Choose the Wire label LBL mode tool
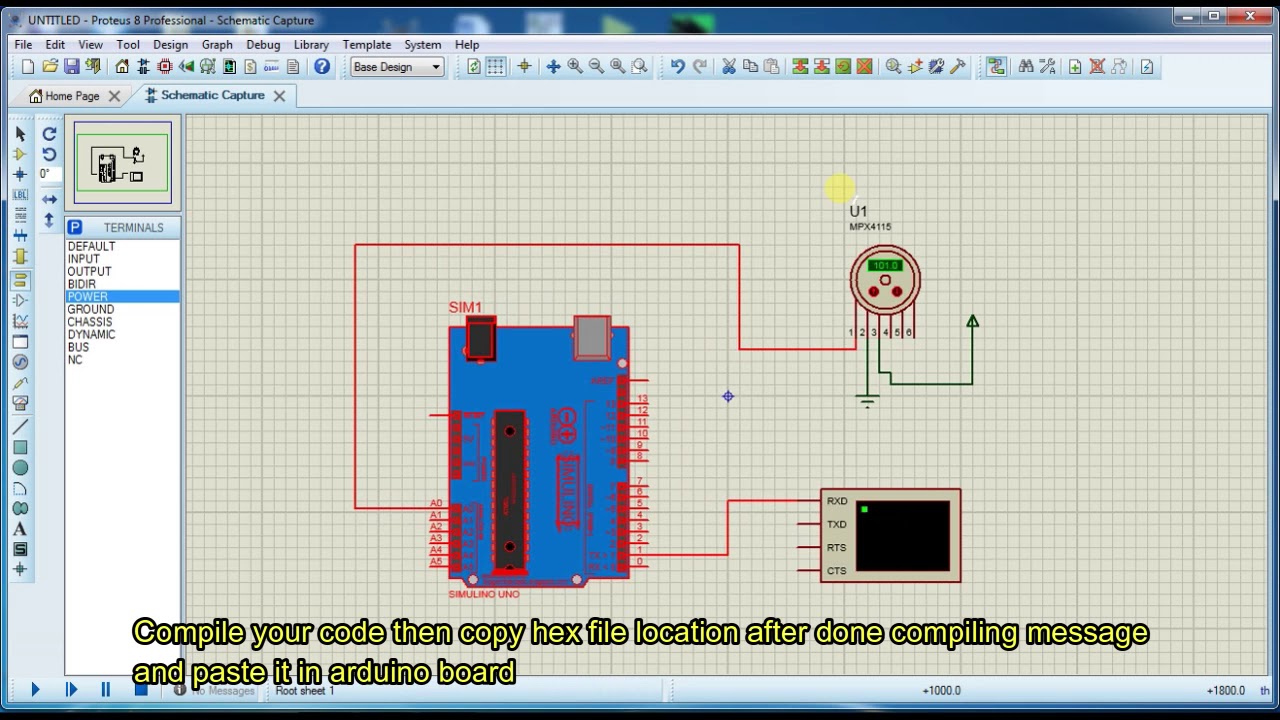This screenshot has width=1280, height=720. (20, 195)
